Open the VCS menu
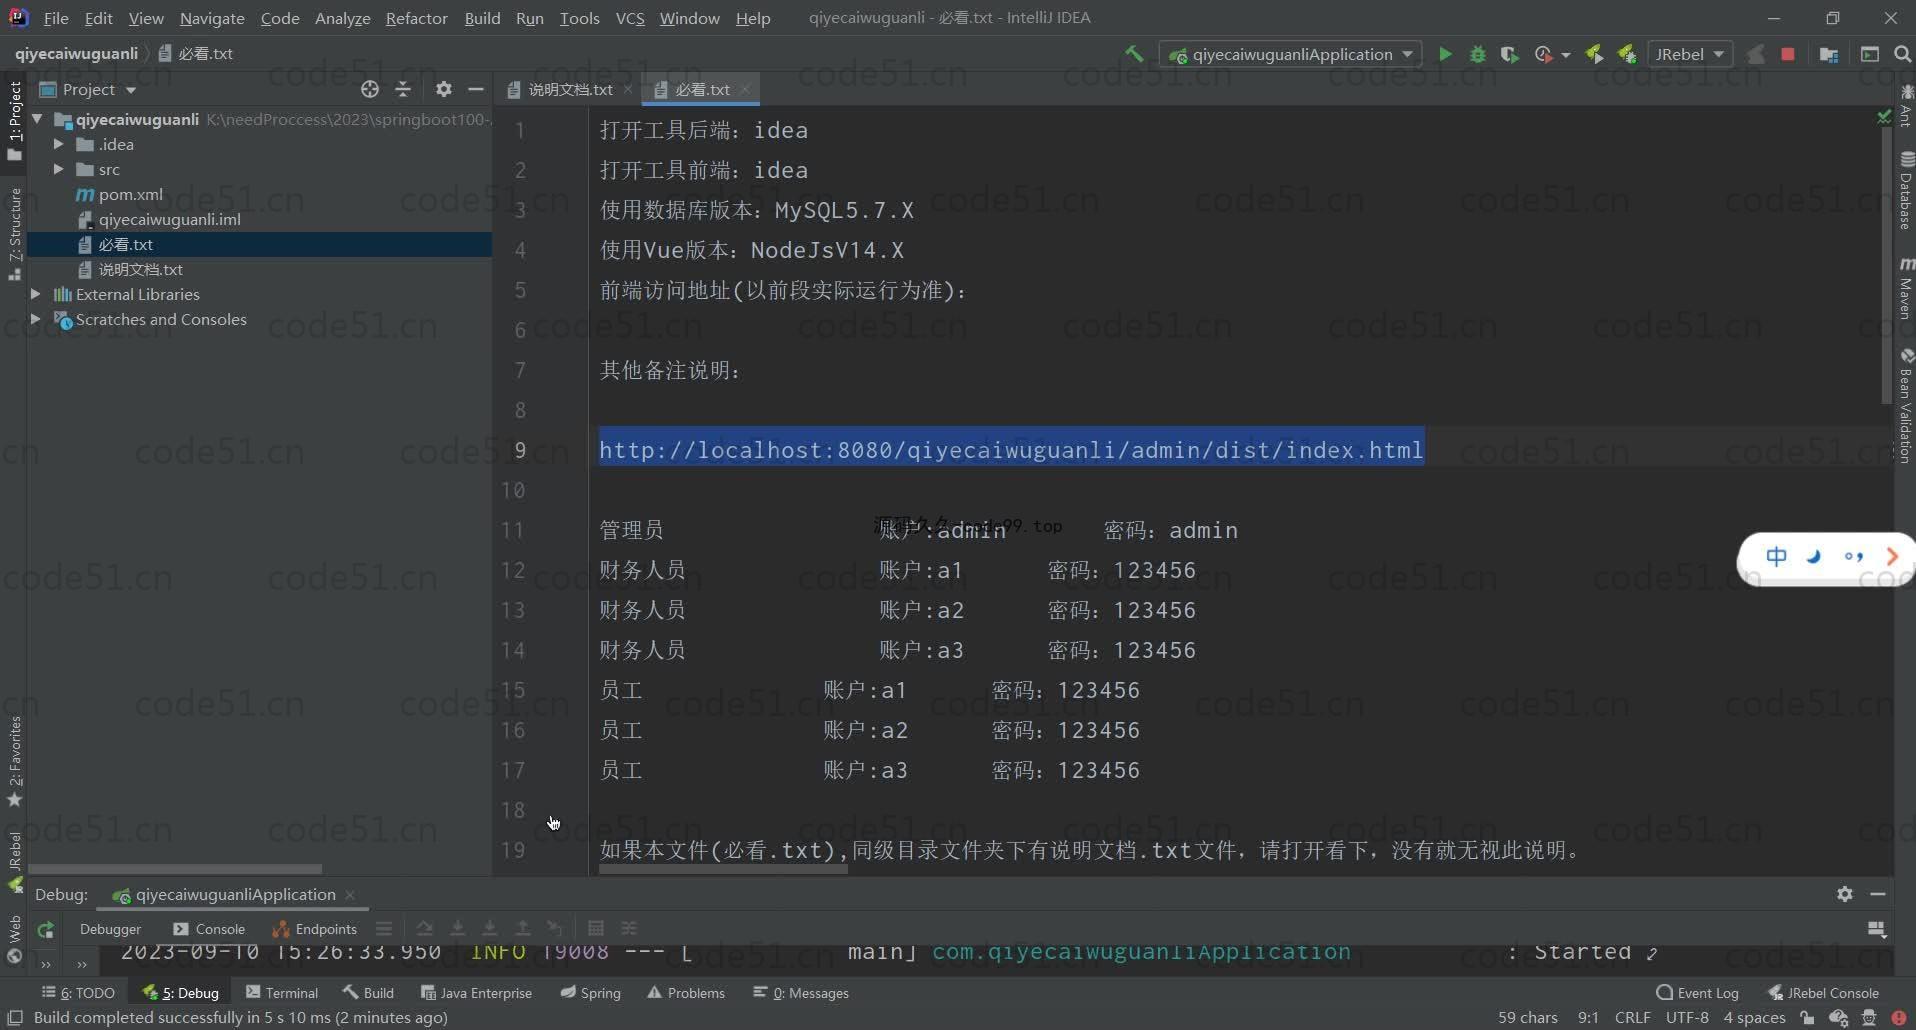The image size is (1916, 1030). [x=629, y=18]
